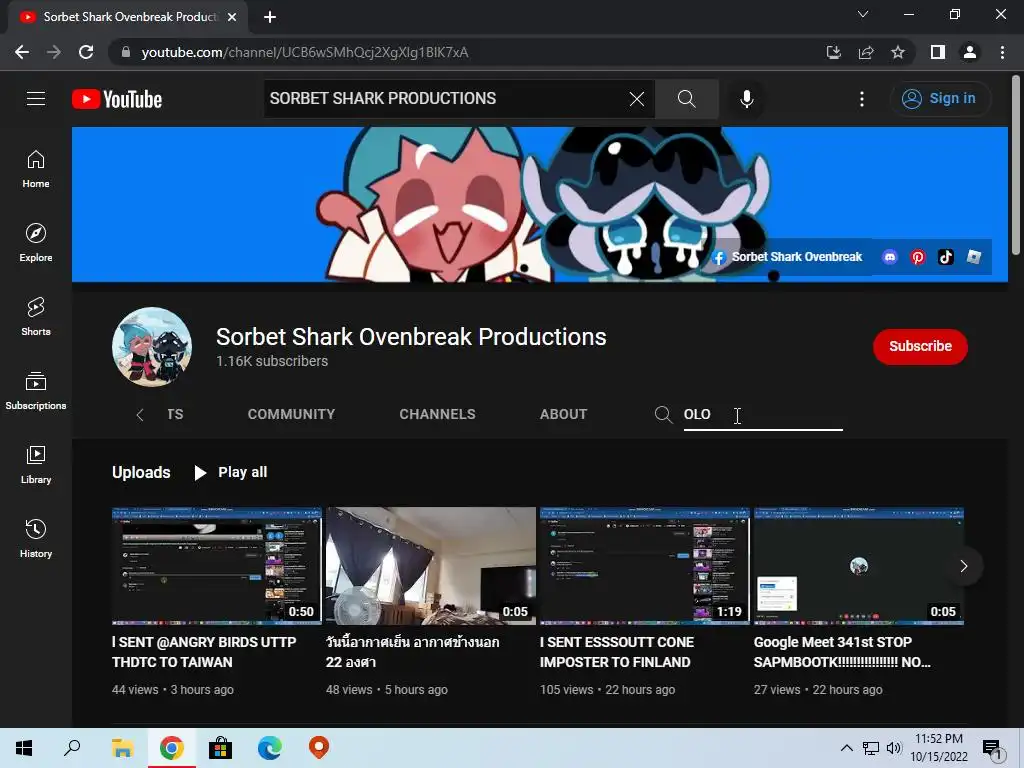Click the Subscribe button
Screen dimensions: 1024x768
point(920,346)
